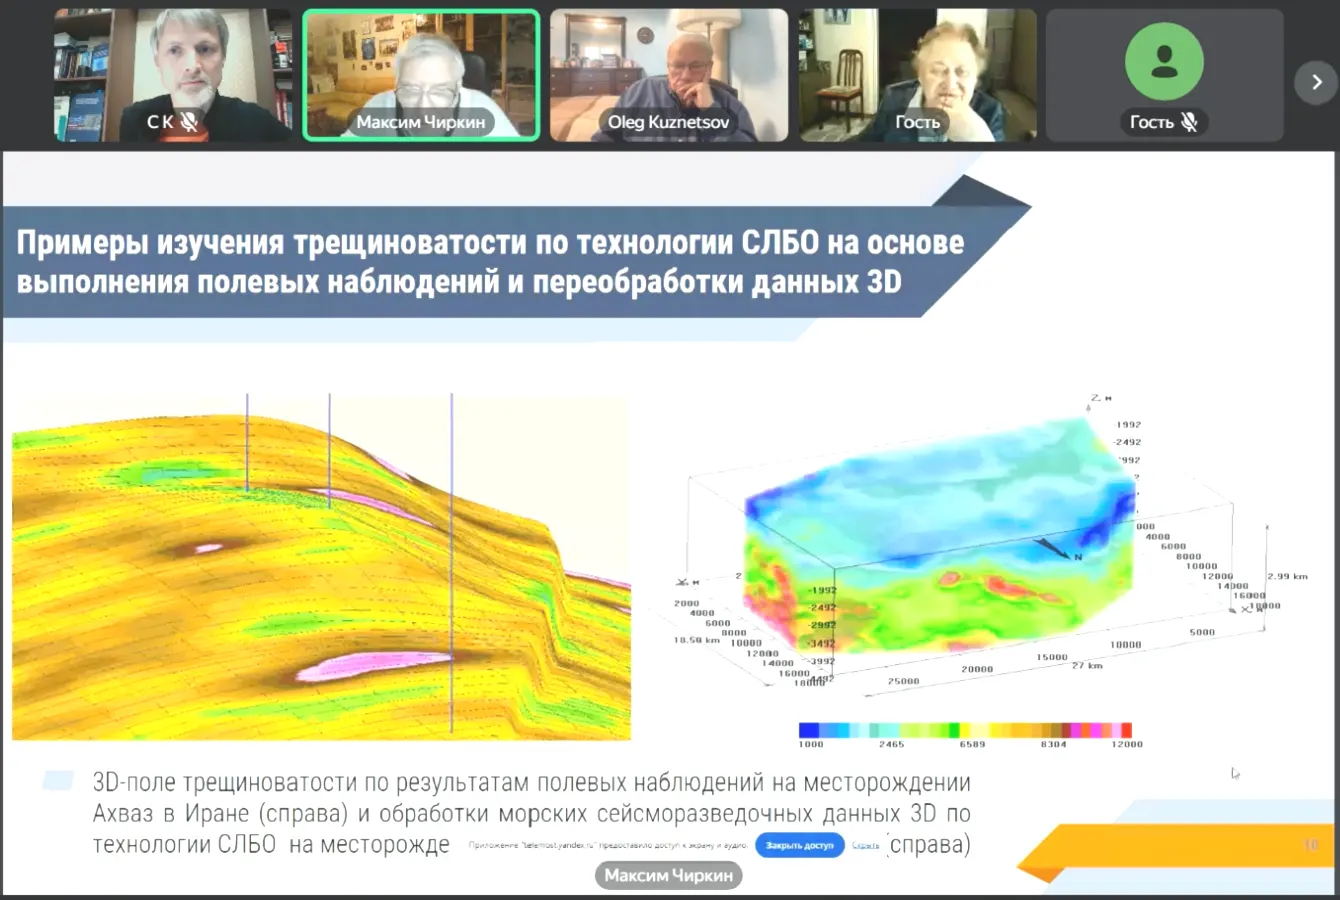The width and height of the screenshot is (1340, 900).
Task: Select Oleg Kuznetsov's video tile
Action: point(668,70)
